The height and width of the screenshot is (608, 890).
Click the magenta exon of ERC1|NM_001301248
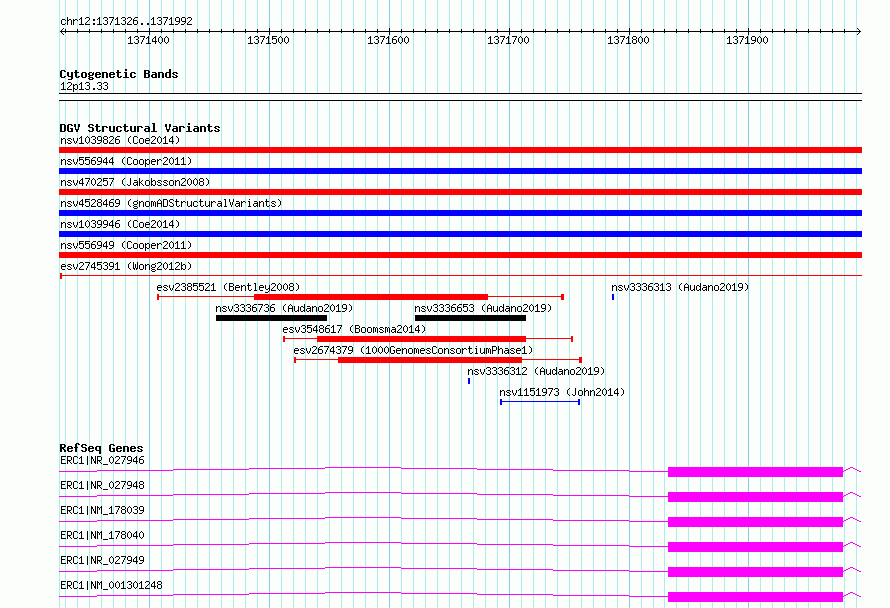pos(755,597)
